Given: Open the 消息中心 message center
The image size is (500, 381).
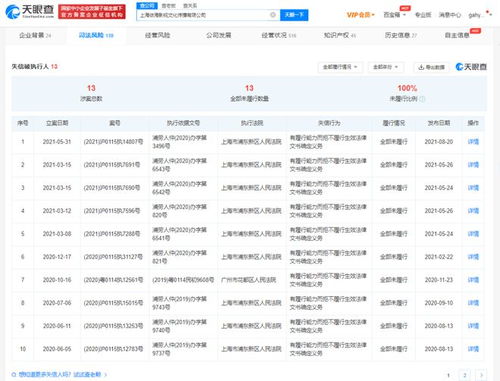Looking at the screenshot, I should pyautogui.click(x=450, y=15).
